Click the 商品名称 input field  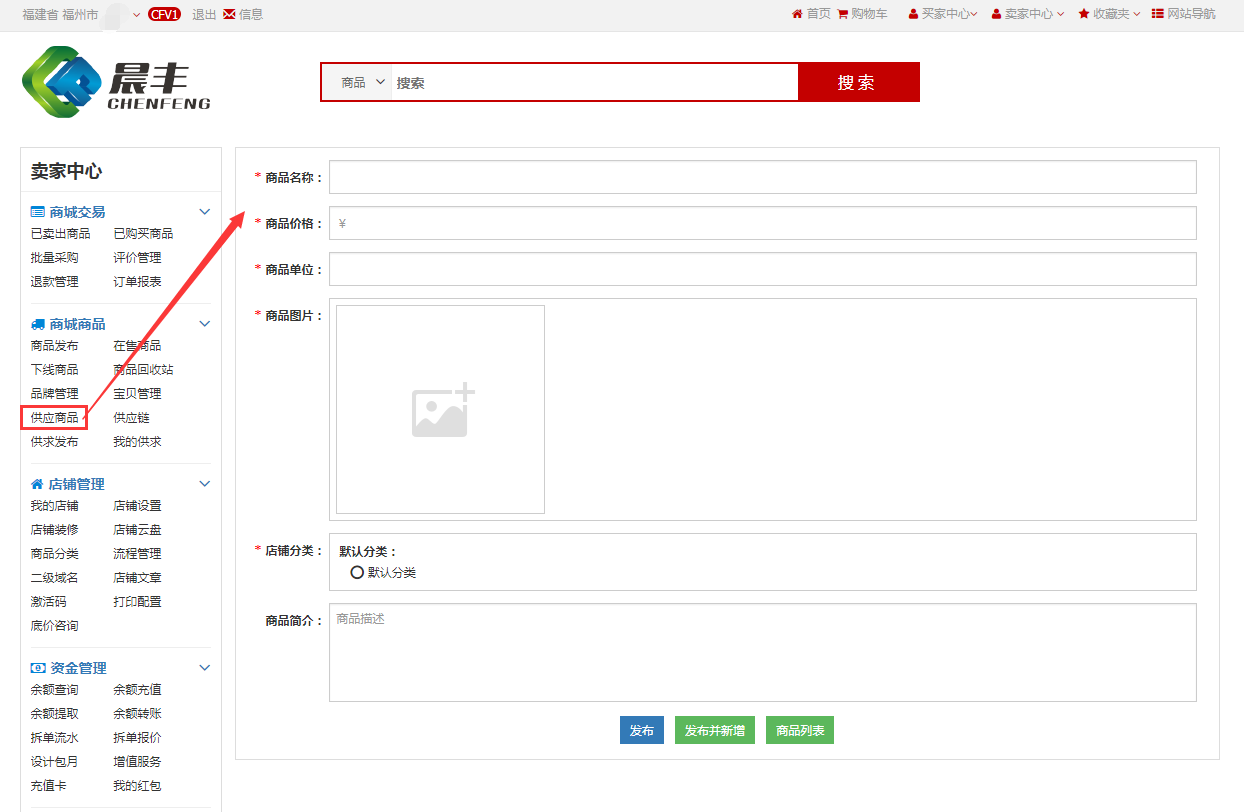click(x=762, y=177)
